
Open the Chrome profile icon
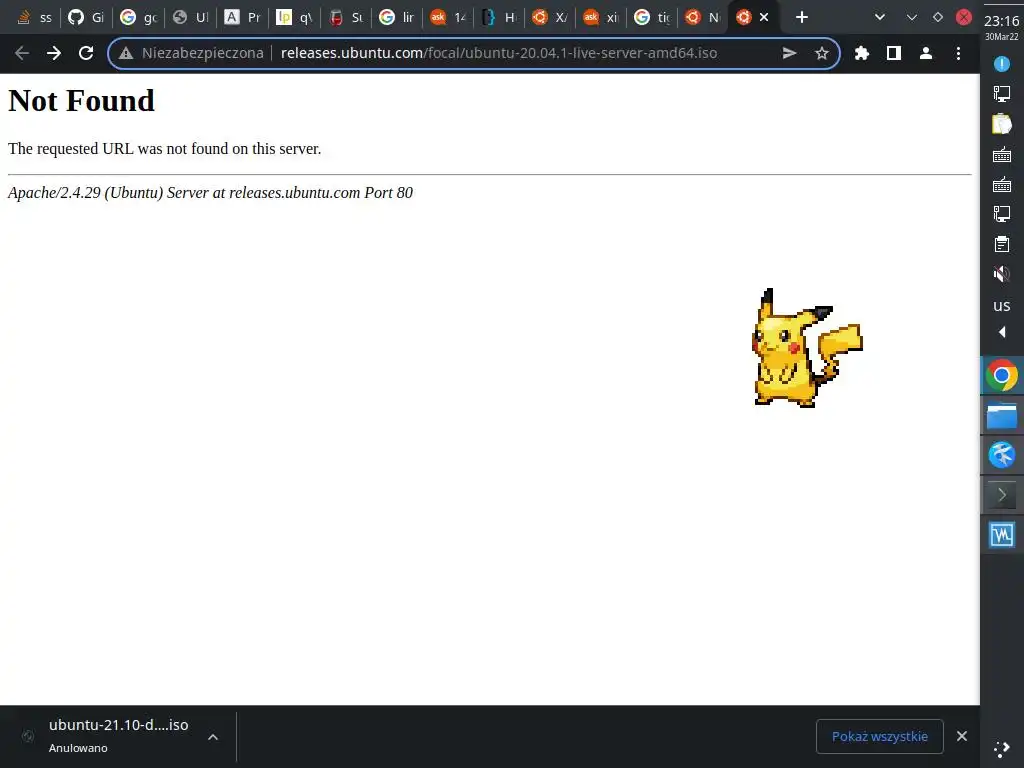pyautogui.click(x=925, y=53)
